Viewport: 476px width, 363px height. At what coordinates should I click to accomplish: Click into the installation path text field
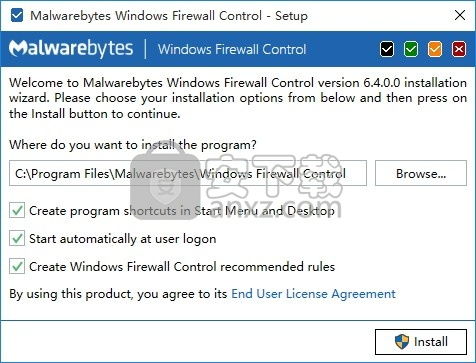pos(188,173)
